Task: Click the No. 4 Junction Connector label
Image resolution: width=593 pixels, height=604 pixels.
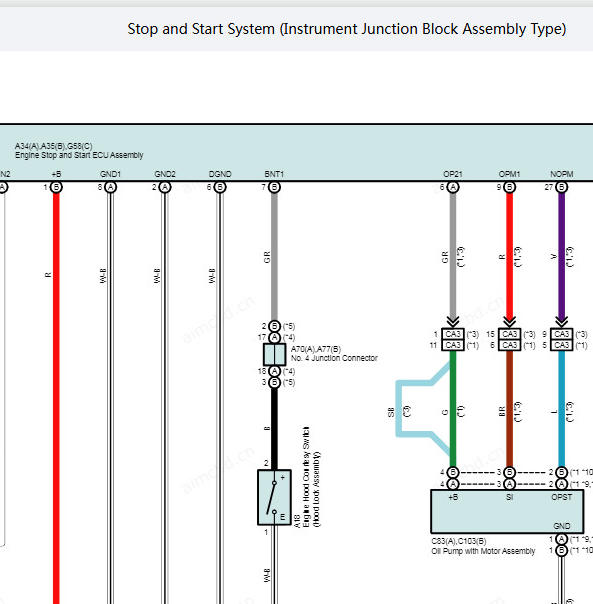Action: [x=334, y=358]
